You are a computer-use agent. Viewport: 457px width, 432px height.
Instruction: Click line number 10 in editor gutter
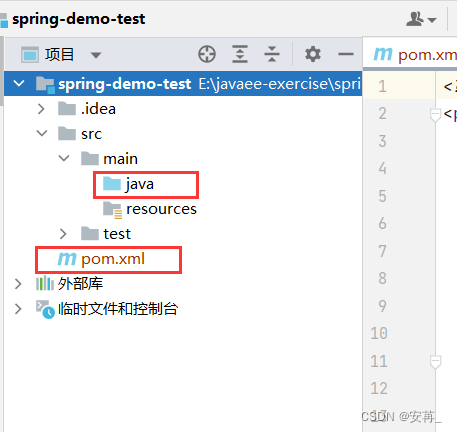pos(379,333)
